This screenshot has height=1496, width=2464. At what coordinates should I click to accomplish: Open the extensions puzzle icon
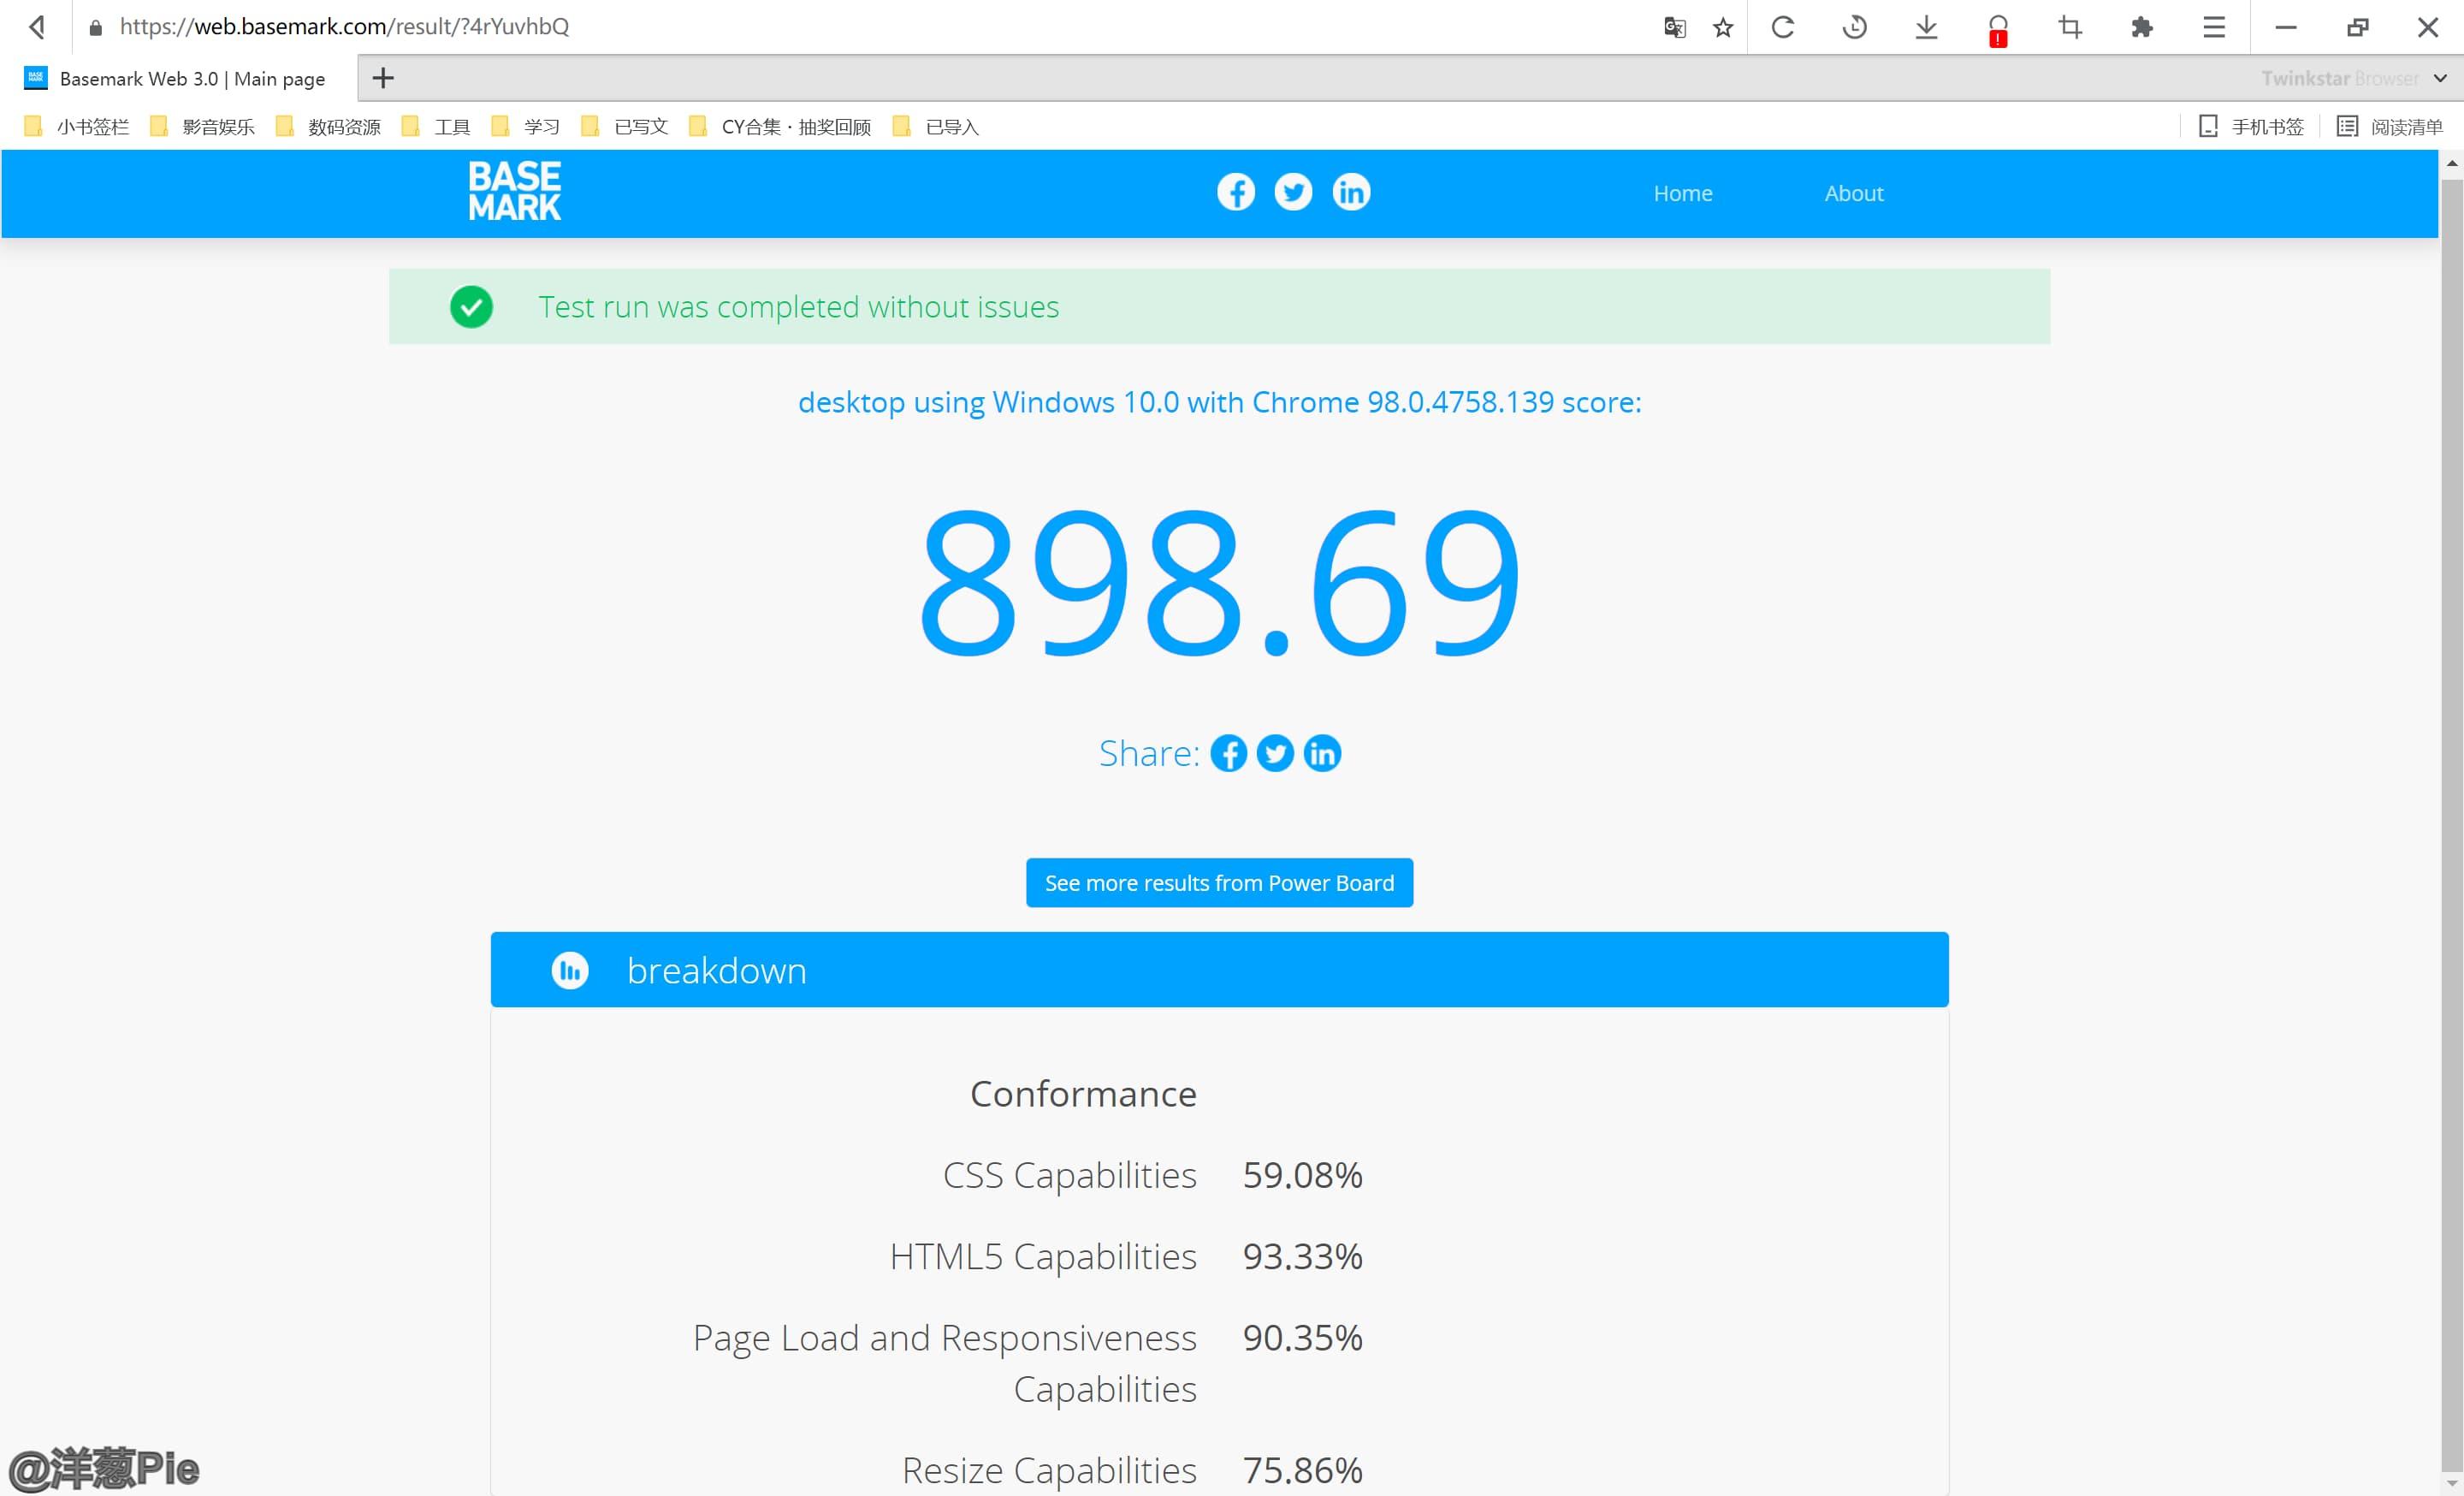2141,27
